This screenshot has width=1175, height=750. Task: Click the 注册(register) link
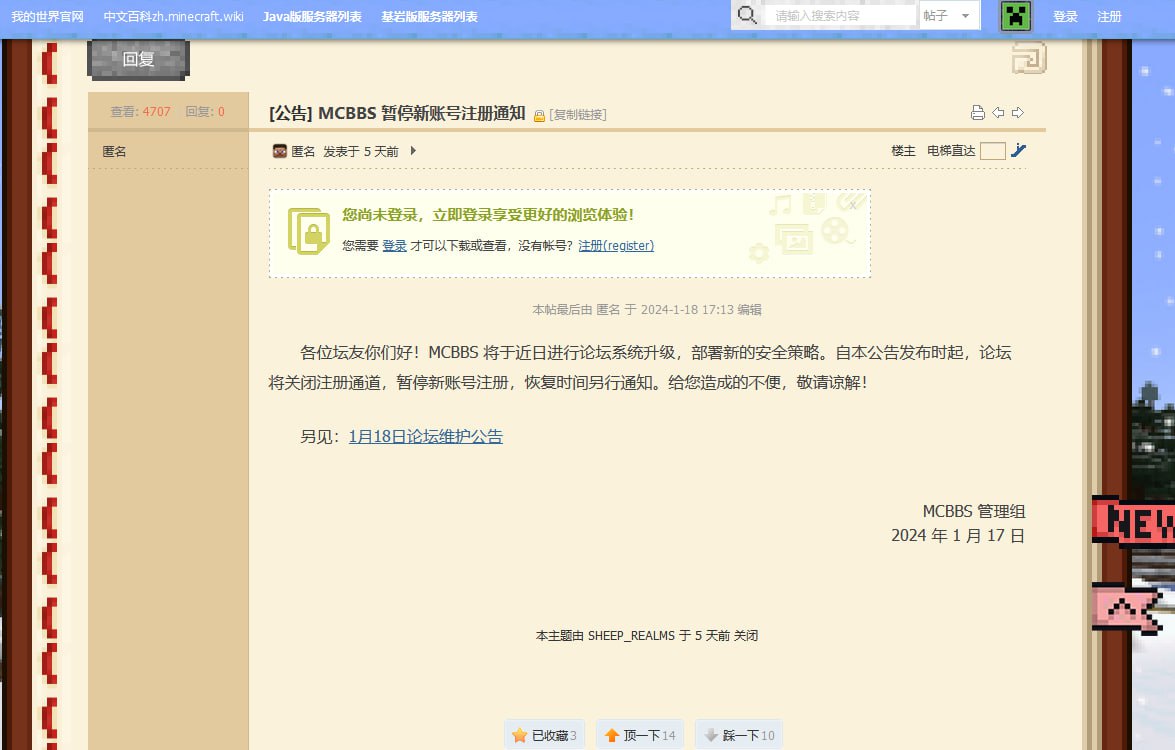pos(616,246)
